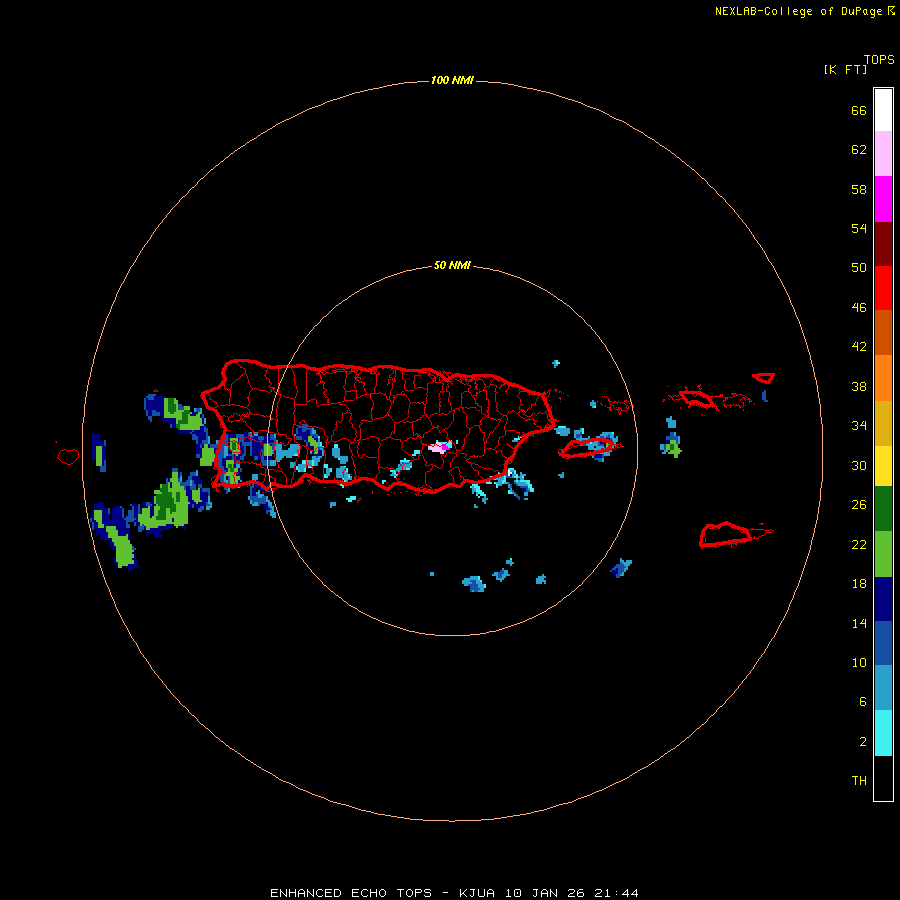Select the light green legend color band
900x900 pixels.
coord(883,554)
